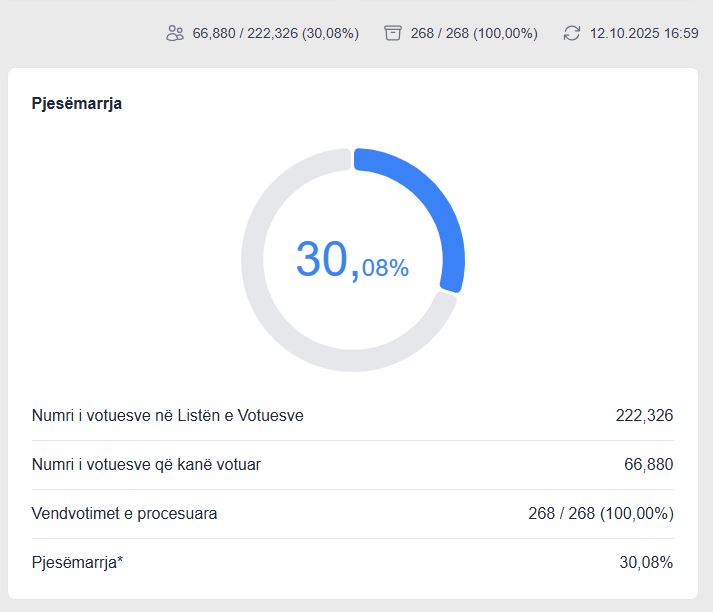Screen dimensions: 713x612
Task: Click the 66,880 value in the table row
Action: pyautogui.click(x=648, y=464)
